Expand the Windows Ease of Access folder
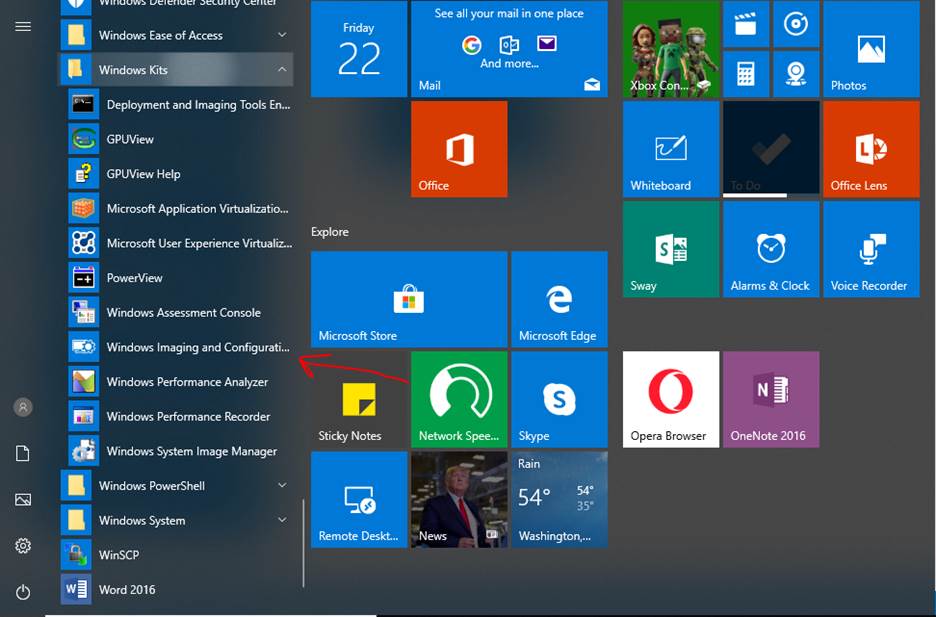The height and width of the screenshot is (617, 936). coord(176,35)
